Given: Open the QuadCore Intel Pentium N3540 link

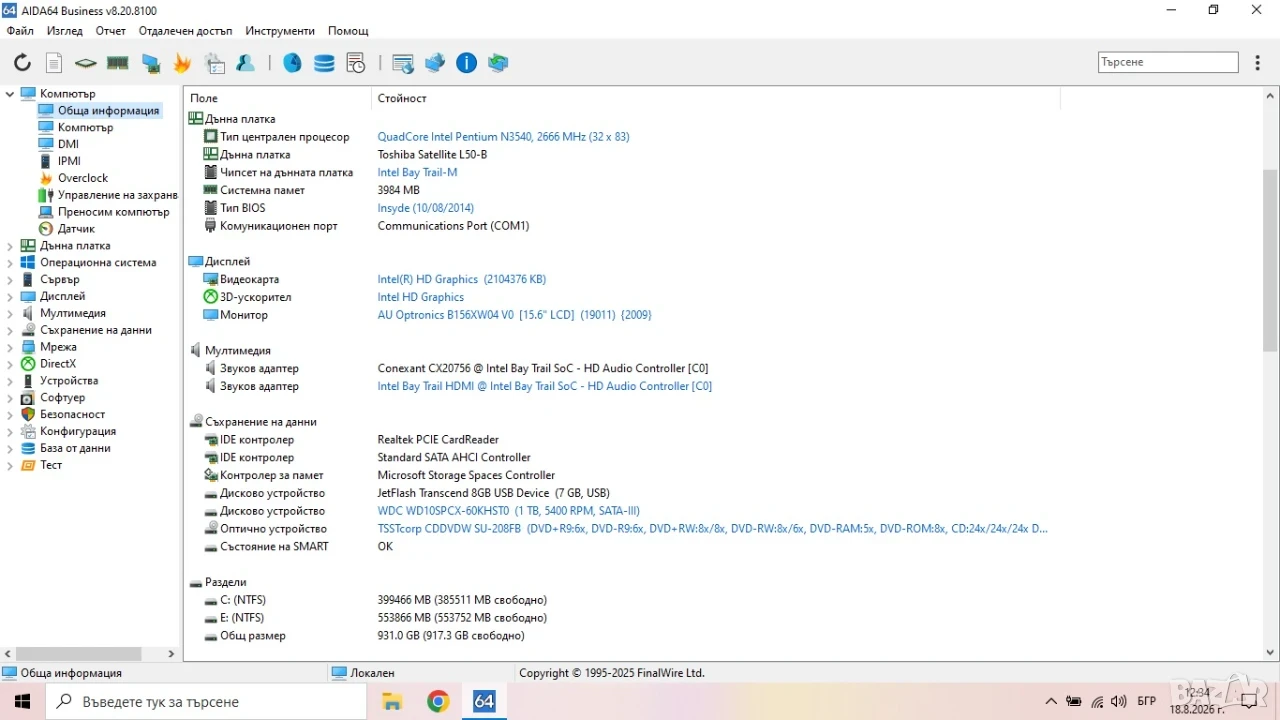Looking at the screenshot, I should pyautogui.click(x=503, y=137).
